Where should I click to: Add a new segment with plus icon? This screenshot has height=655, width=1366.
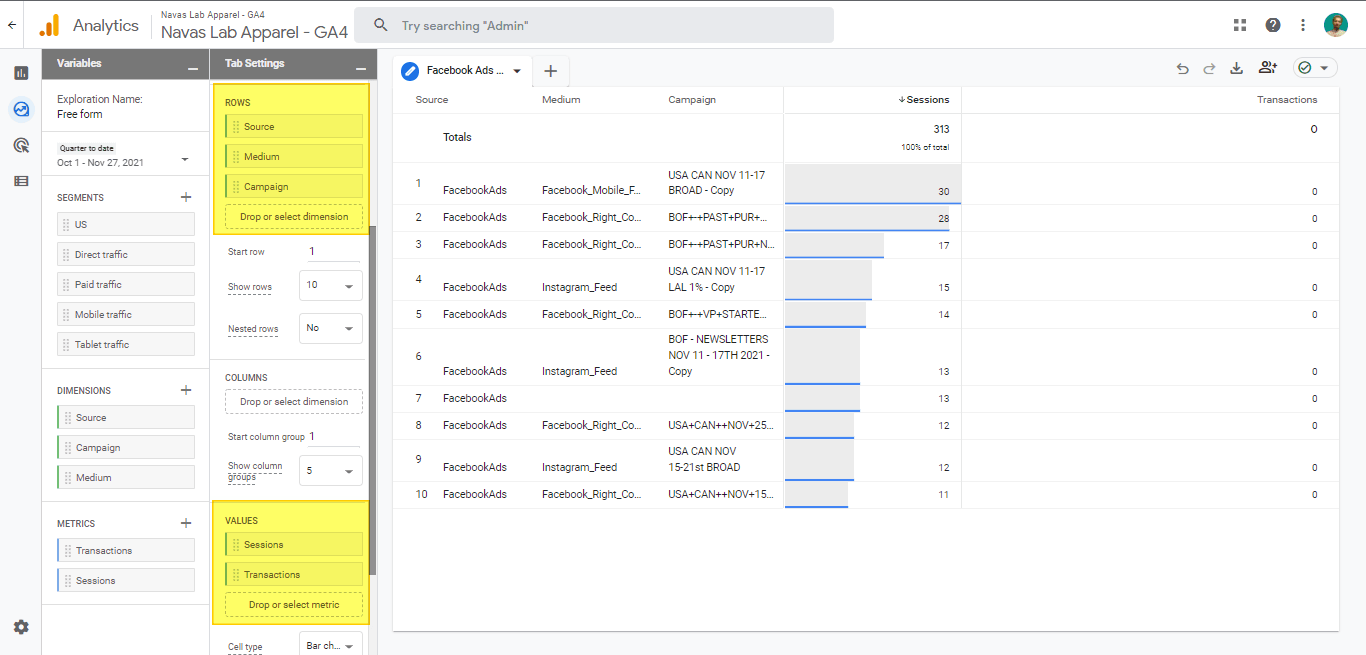(186, 197)
